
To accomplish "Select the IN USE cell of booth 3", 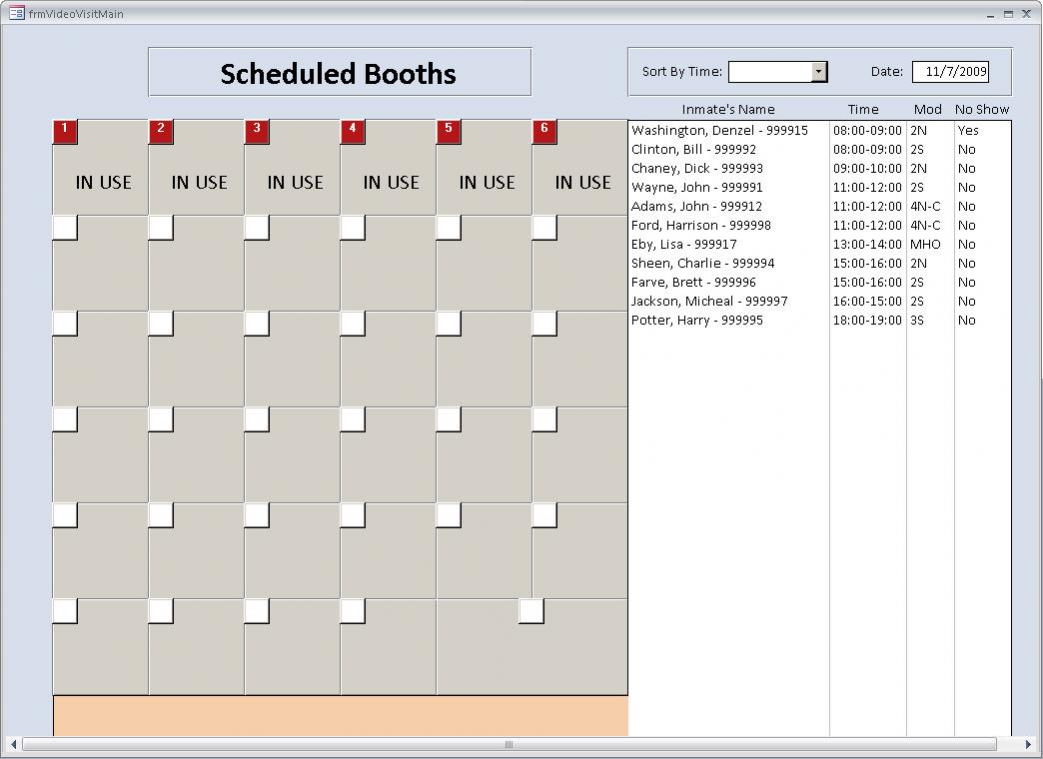I will tap(293, 168).
